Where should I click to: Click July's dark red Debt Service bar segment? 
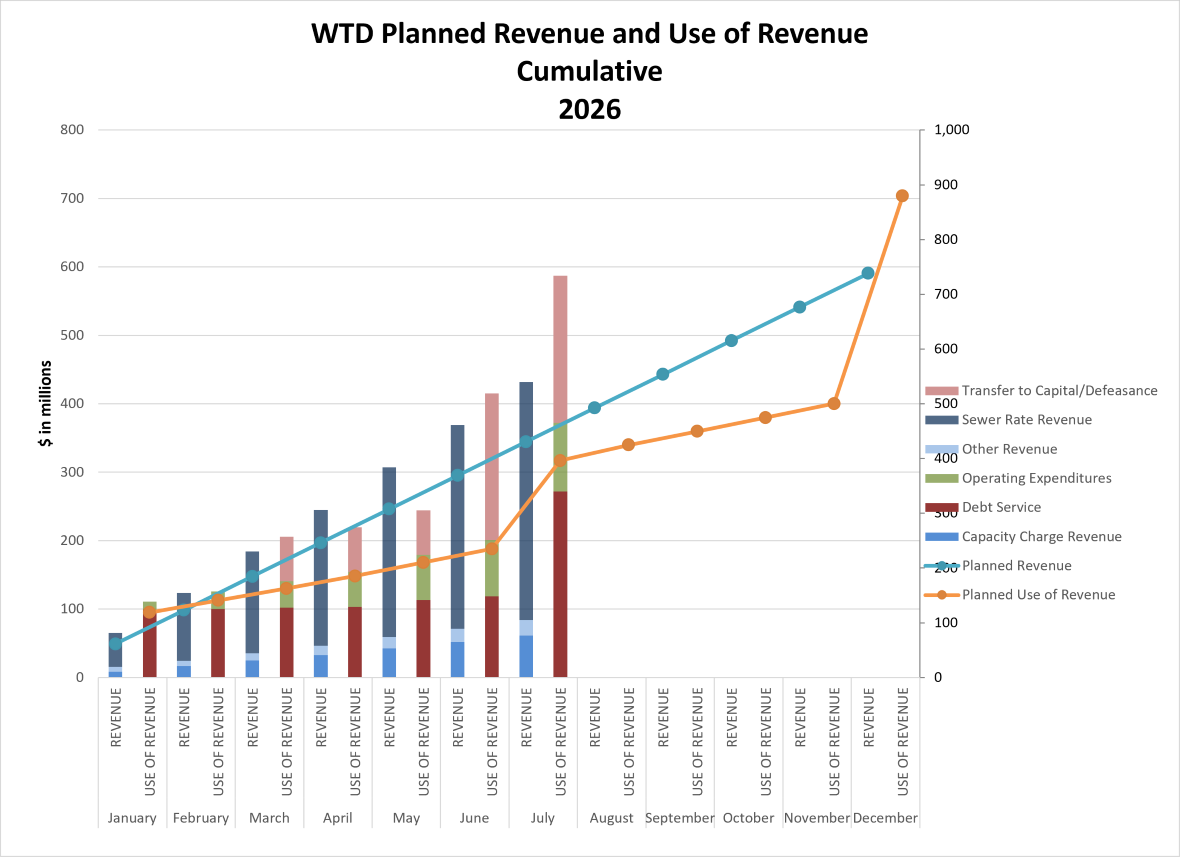coord(560,584)
